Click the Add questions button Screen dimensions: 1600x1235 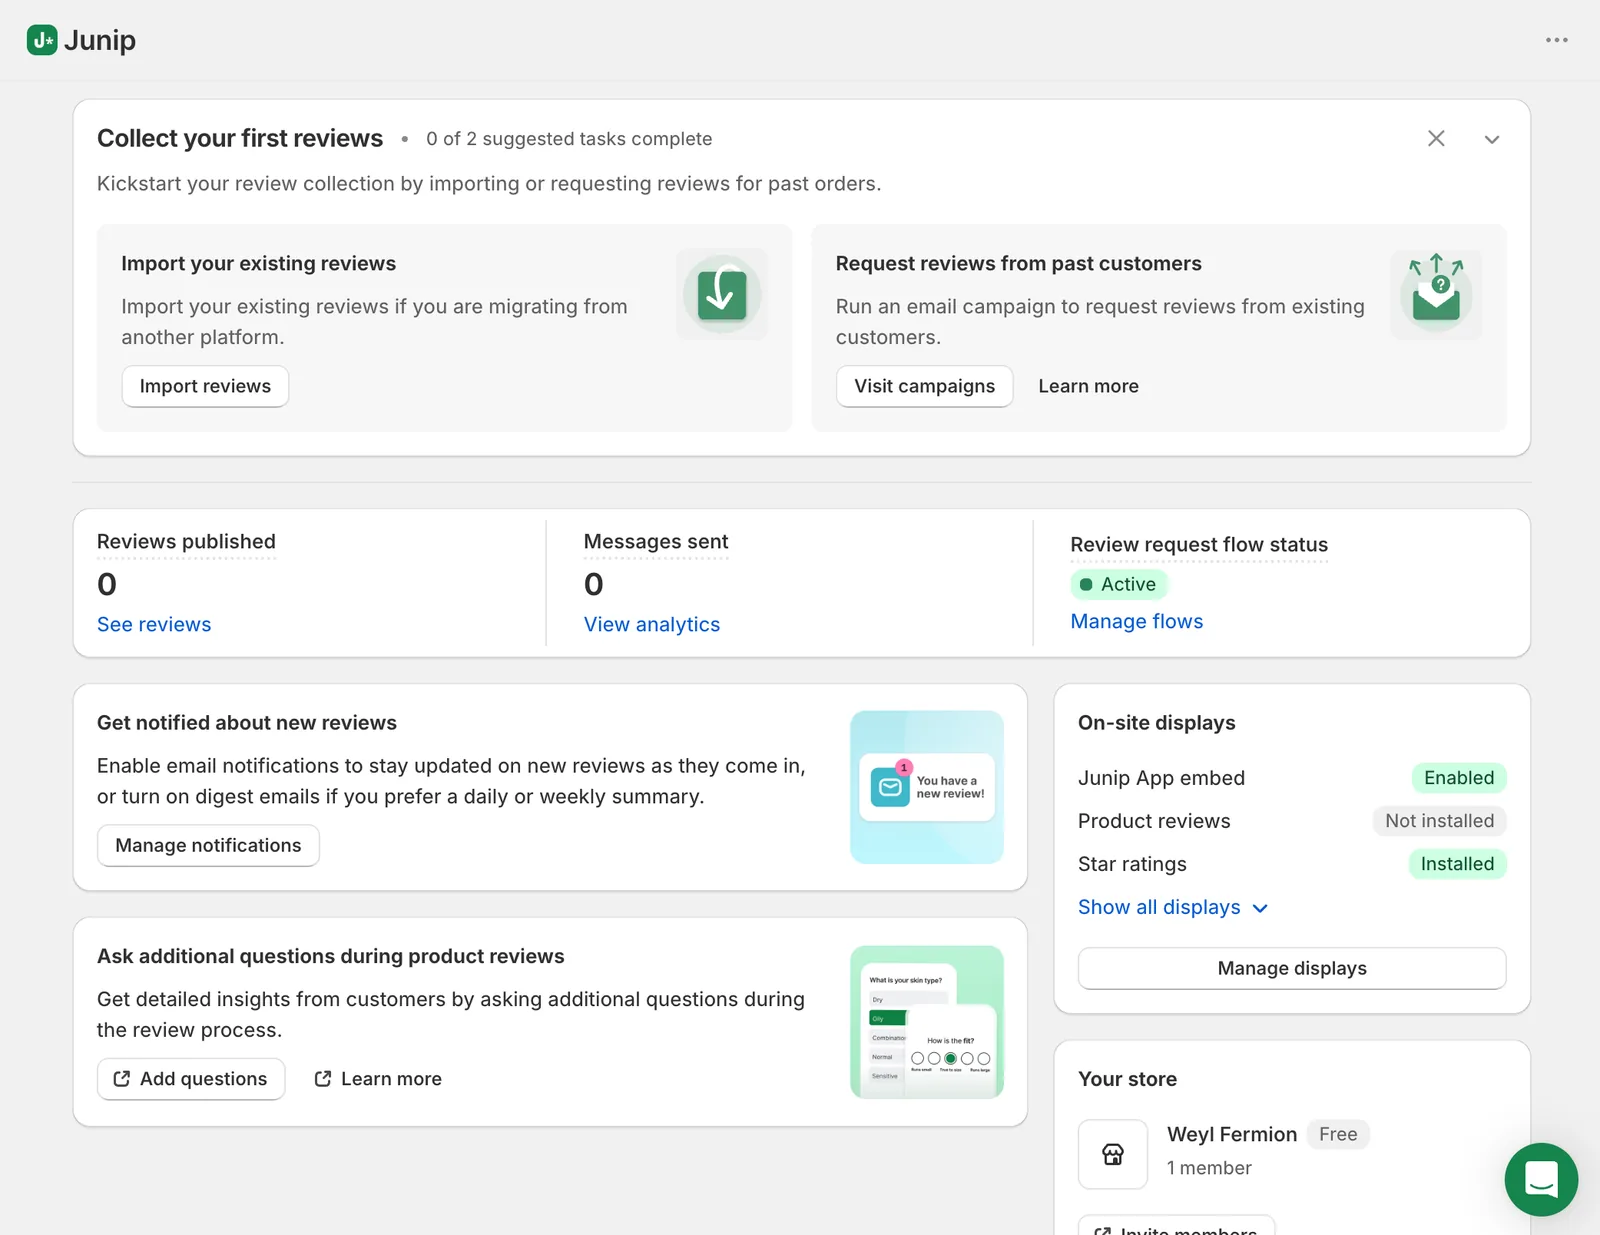(x=191, y=1079)
